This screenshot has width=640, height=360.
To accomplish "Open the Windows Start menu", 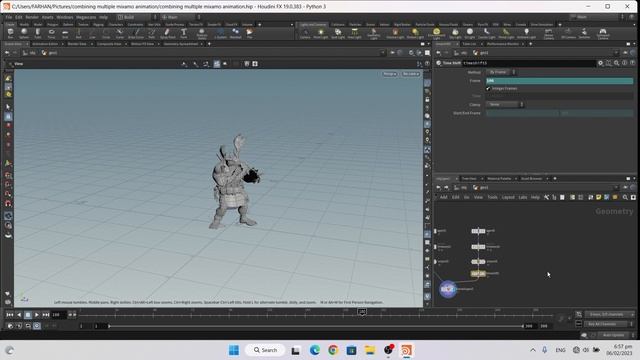I will (234, 350).
